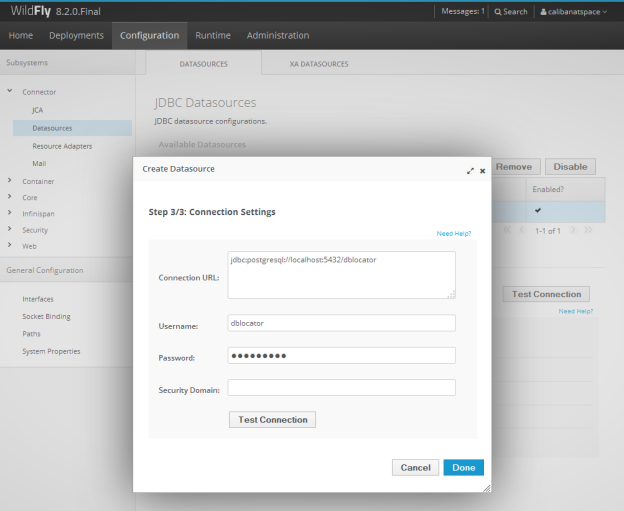Maximize the Create Datasource dialog
Screen dimensions: 624x511
tap(470, 170)
